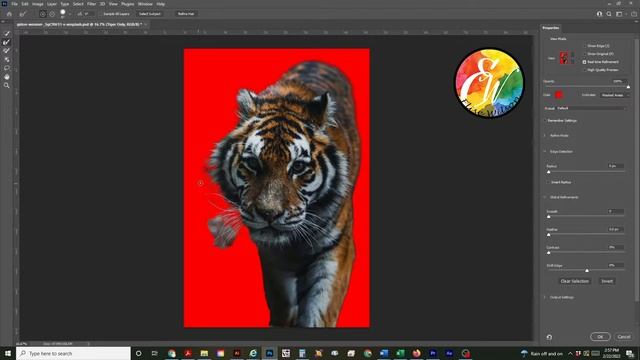Select the Brush tool in left toolbar
Viewport: 640px width, 360px height.
(x=7, y=51)
